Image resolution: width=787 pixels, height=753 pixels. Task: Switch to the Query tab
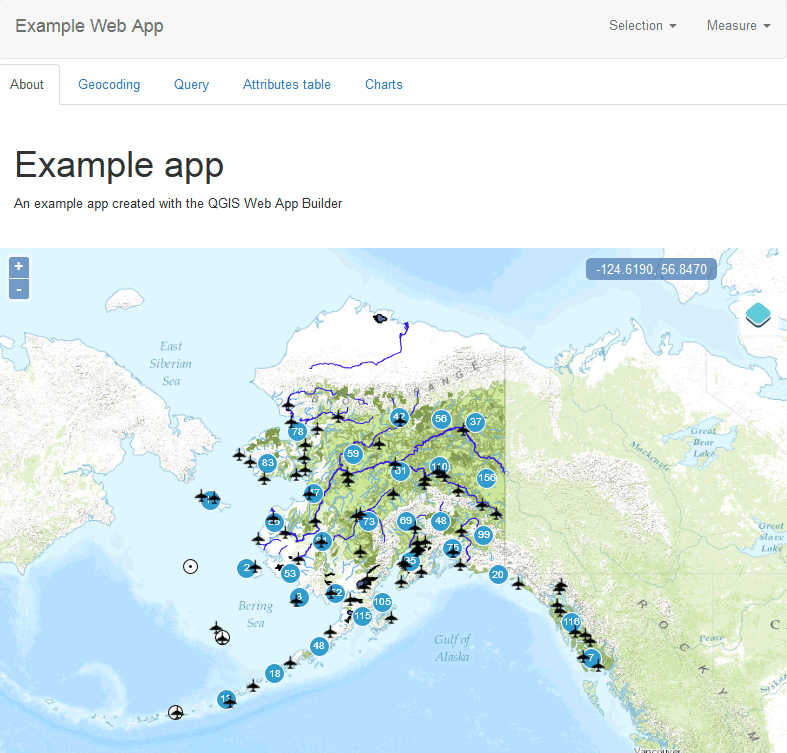point(191,85)
